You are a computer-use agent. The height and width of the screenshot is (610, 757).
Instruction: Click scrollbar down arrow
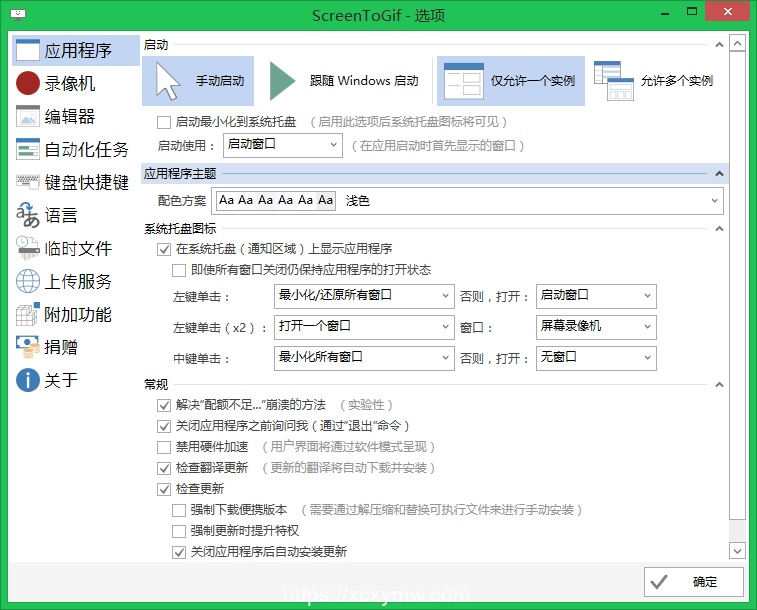[737, 551]
